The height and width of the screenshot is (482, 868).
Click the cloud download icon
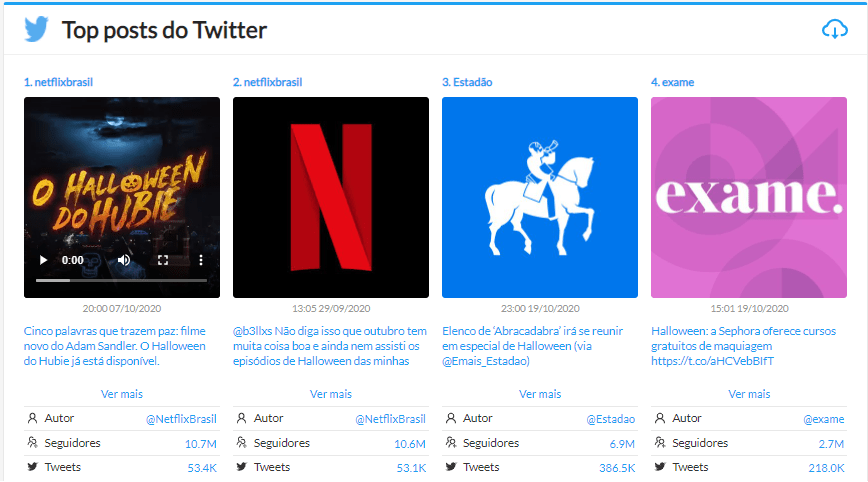[834, 30]
